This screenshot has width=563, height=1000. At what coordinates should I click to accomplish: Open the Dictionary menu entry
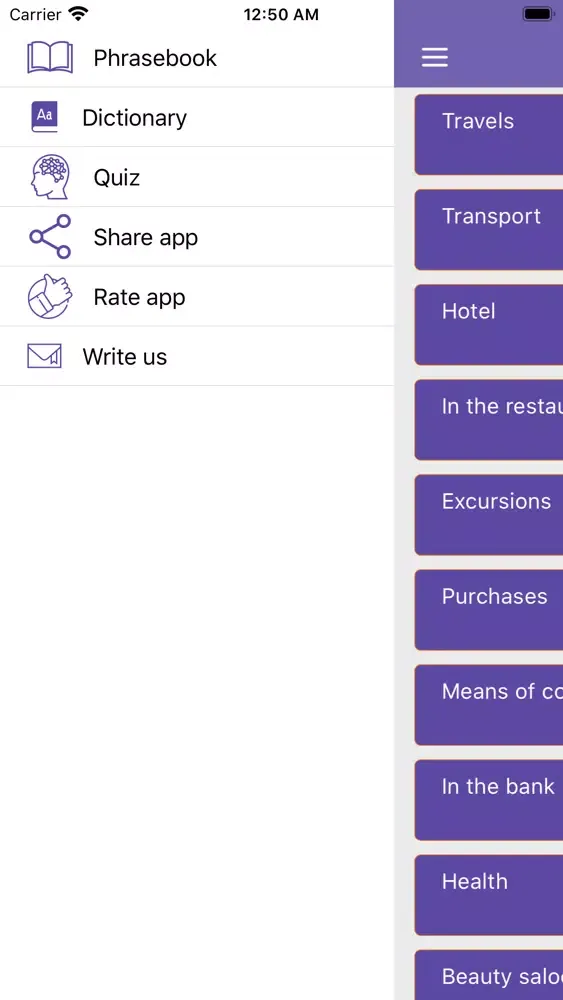coord(197,117)
